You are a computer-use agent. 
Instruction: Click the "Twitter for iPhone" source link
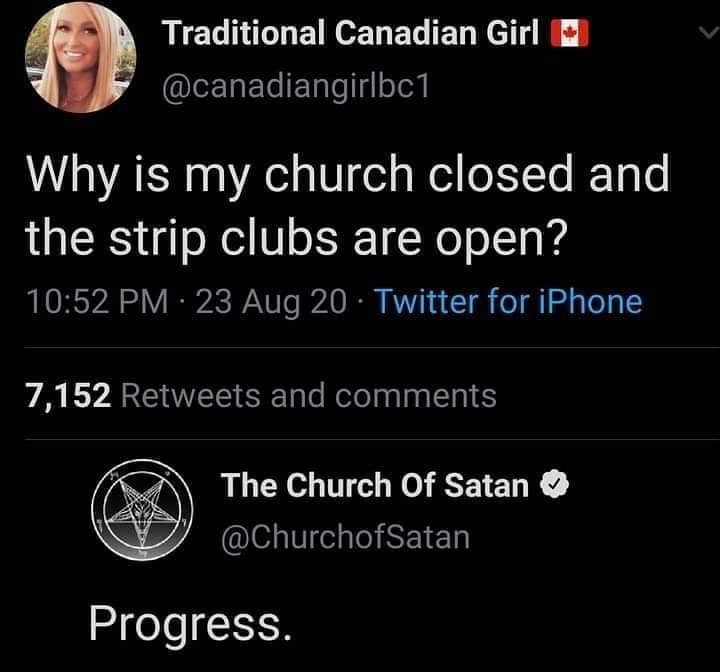(x=507, y=301)
